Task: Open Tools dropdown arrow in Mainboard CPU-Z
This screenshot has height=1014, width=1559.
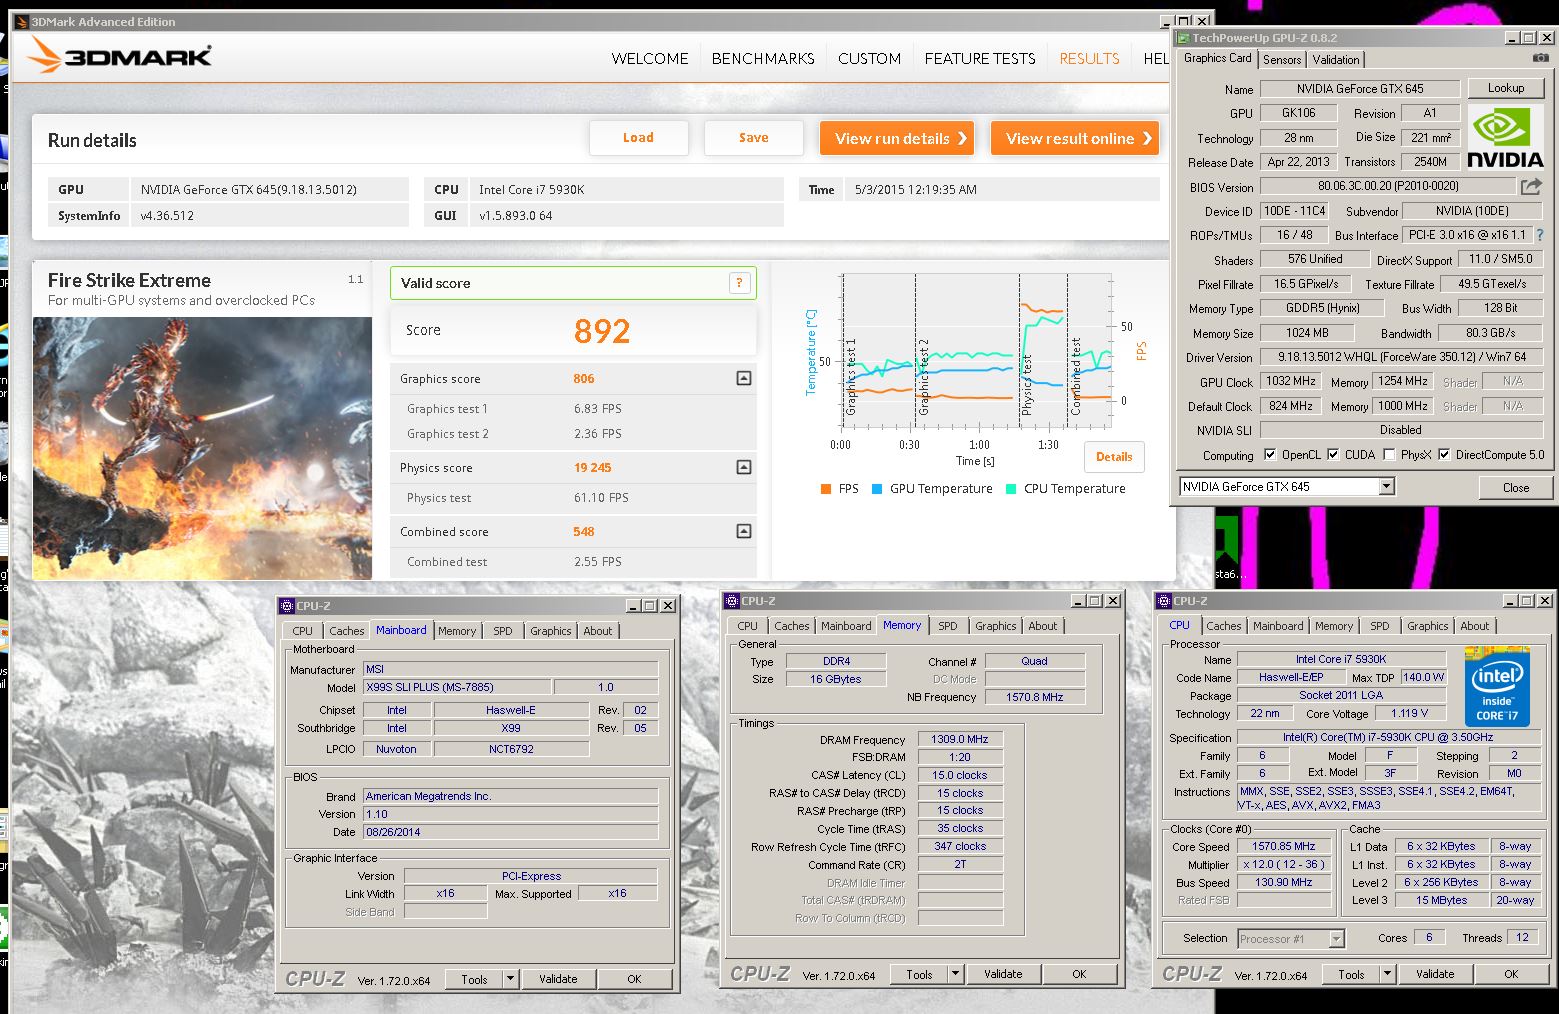Action: (x=510, y=979)
